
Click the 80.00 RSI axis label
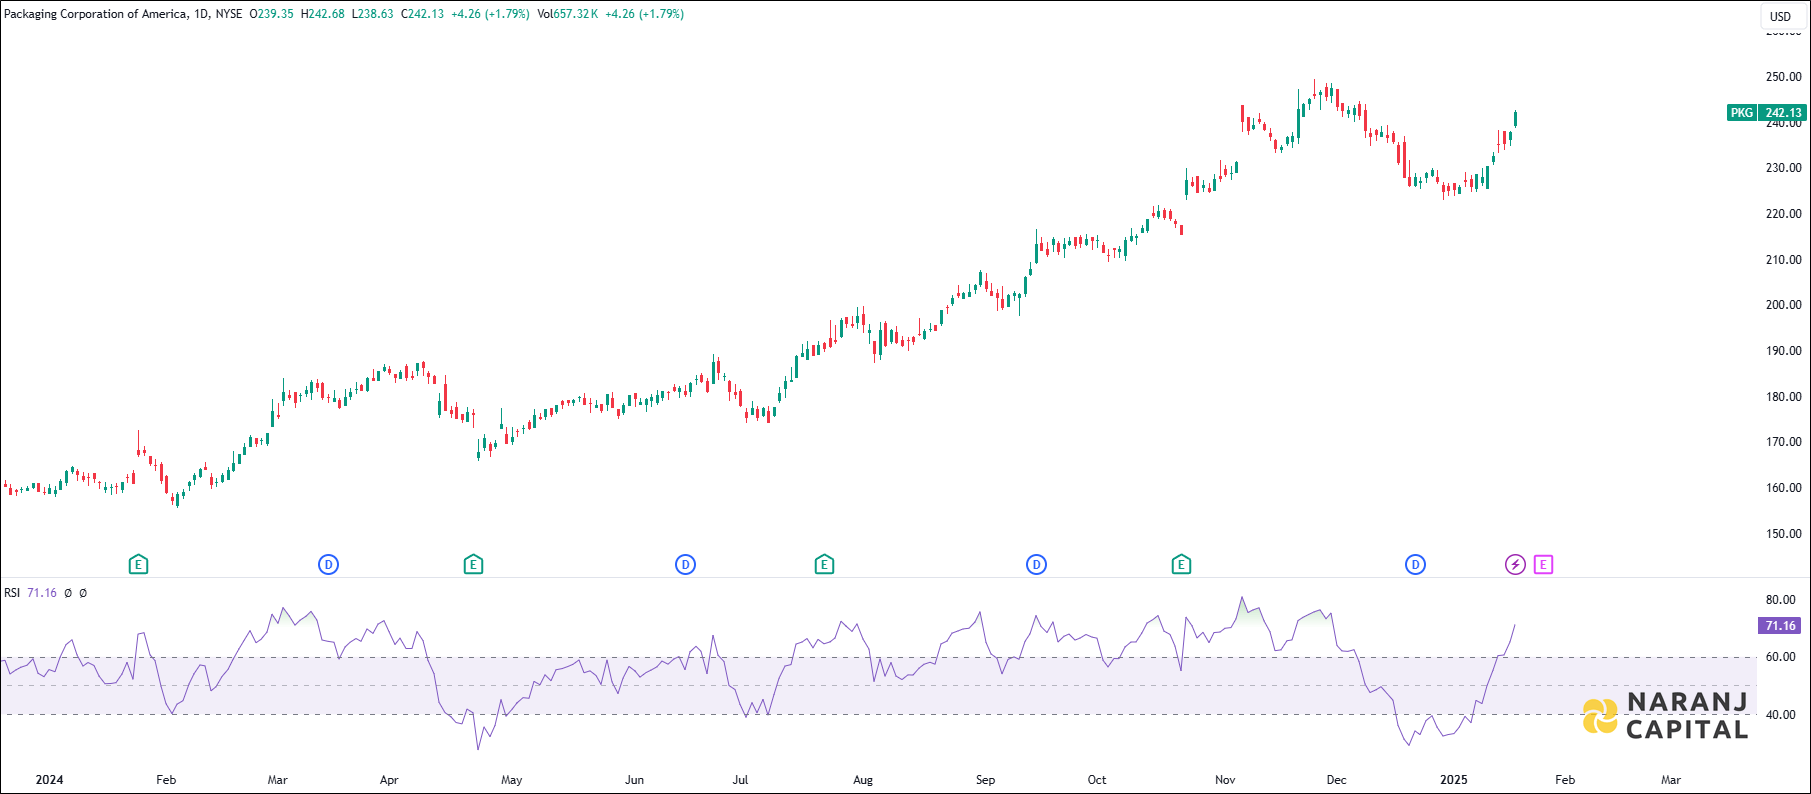click(x=1781, y=600)
